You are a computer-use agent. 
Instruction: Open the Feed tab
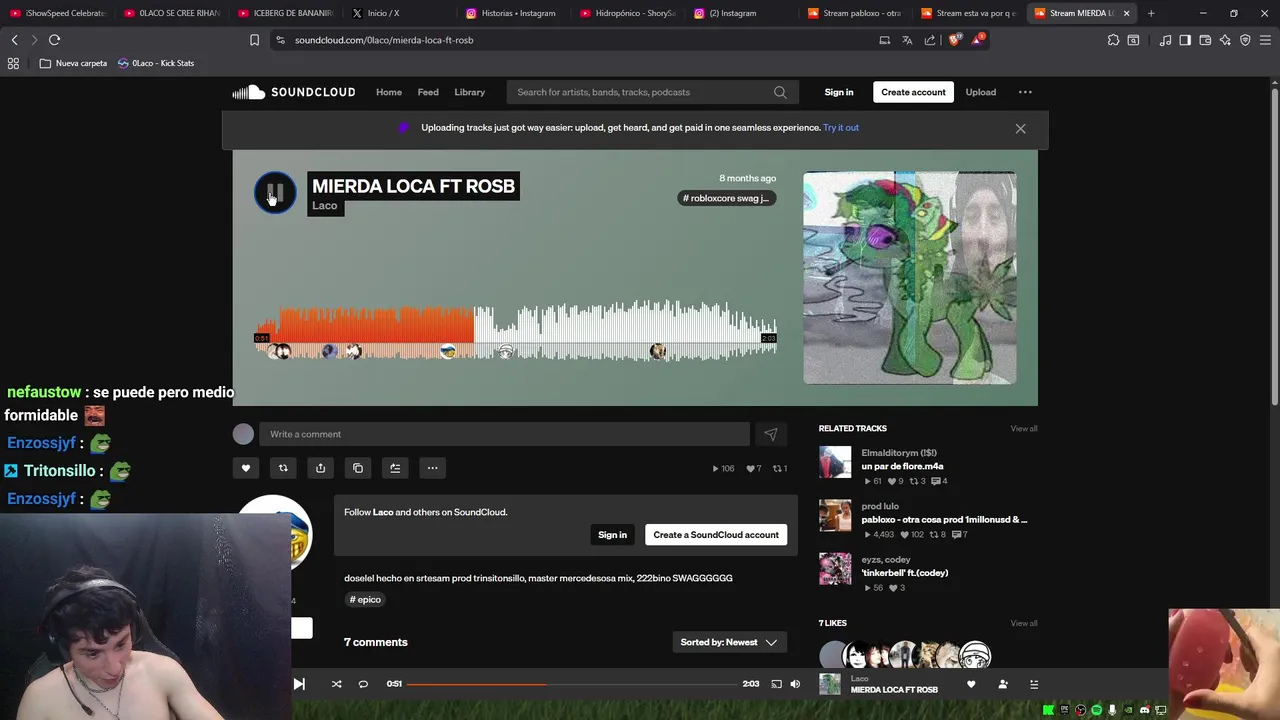click(x=428, y=92)
